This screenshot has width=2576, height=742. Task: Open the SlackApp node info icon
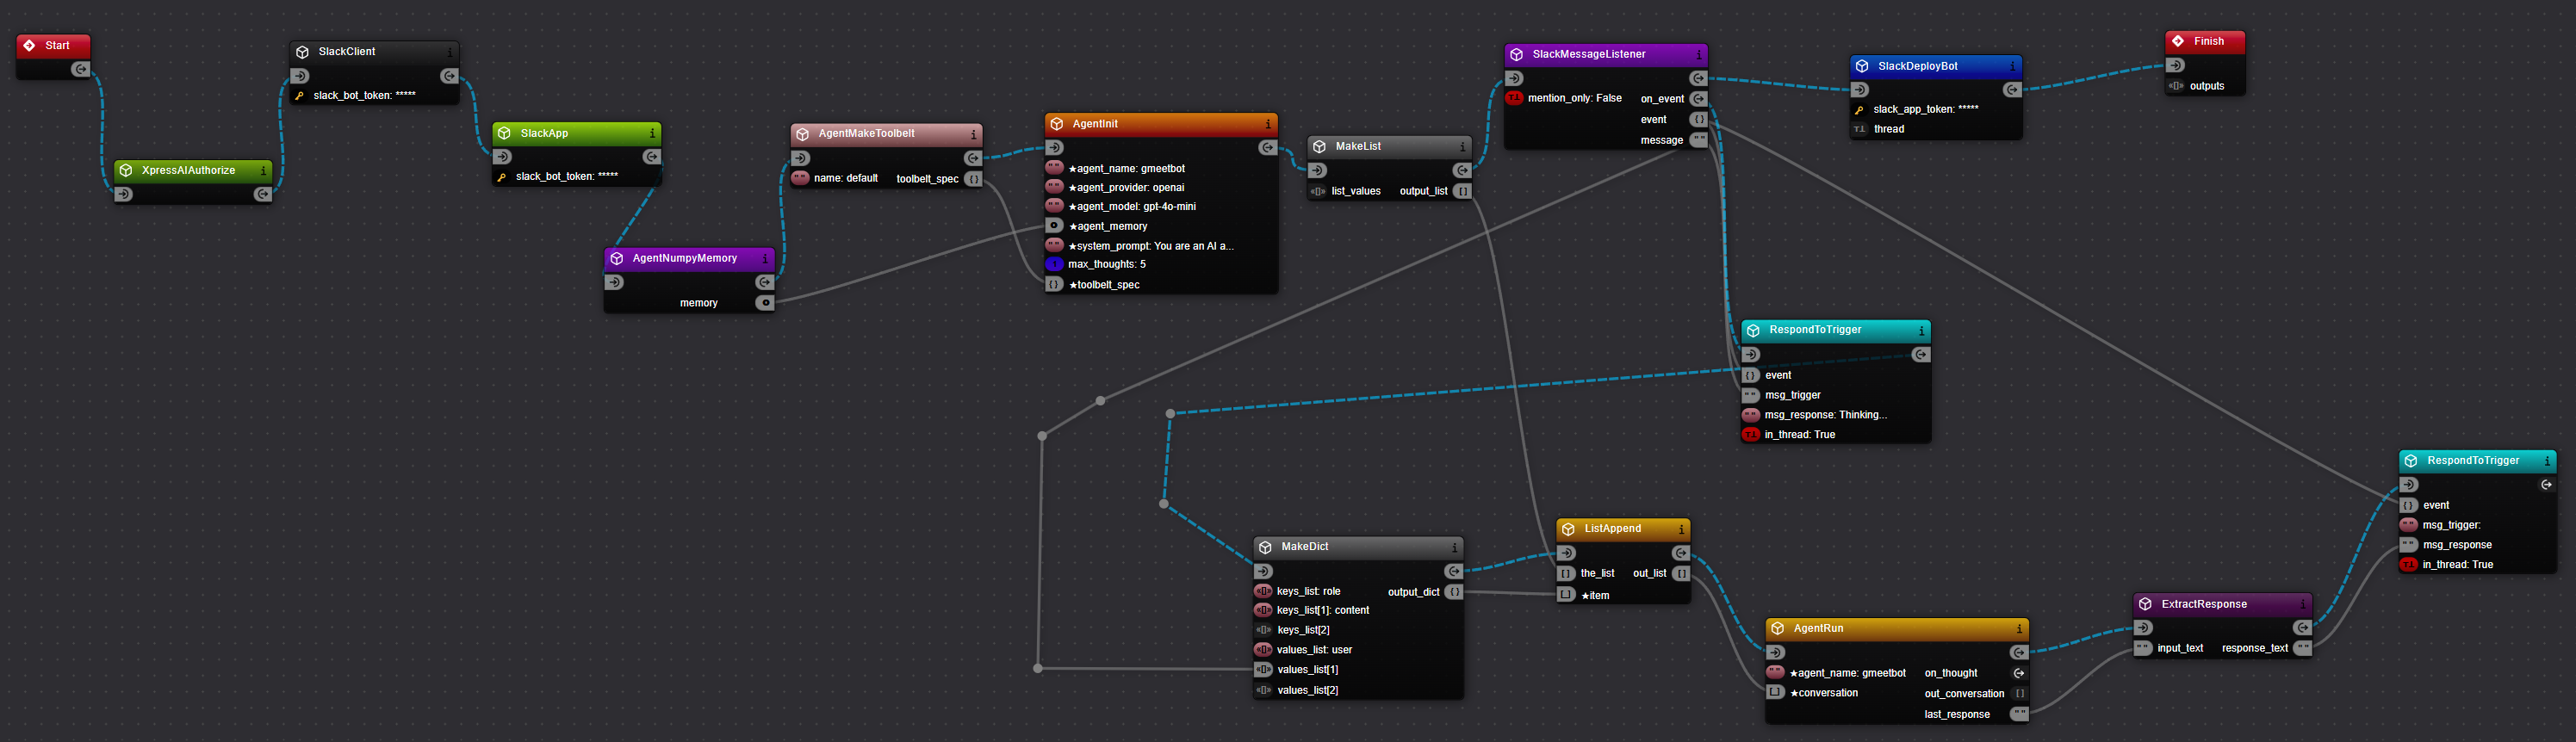coord(652,134)
